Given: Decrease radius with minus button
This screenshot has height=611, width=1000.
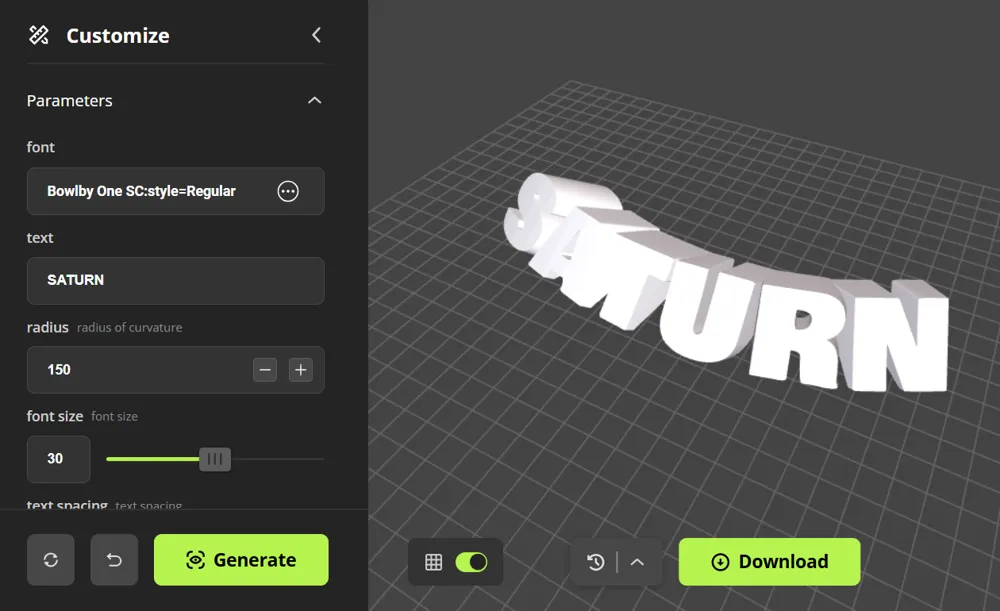Looking at the screenshot, I should [x=265, y=370].
